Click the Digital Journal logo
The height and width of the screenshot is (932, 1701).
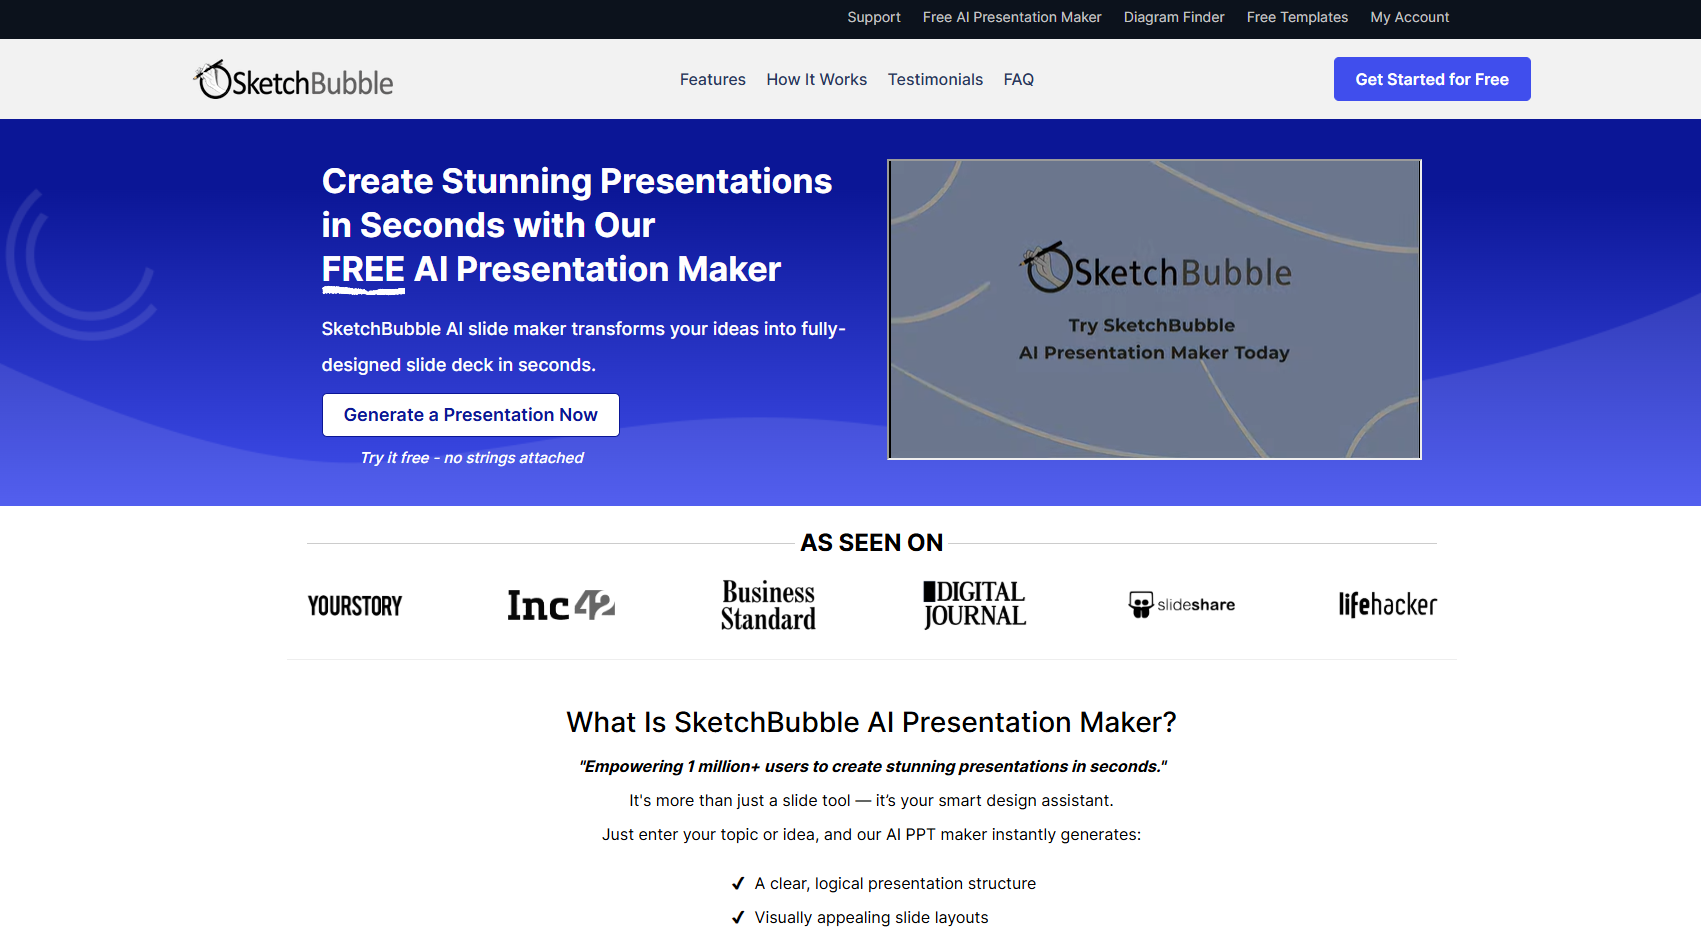coord(975,605)
